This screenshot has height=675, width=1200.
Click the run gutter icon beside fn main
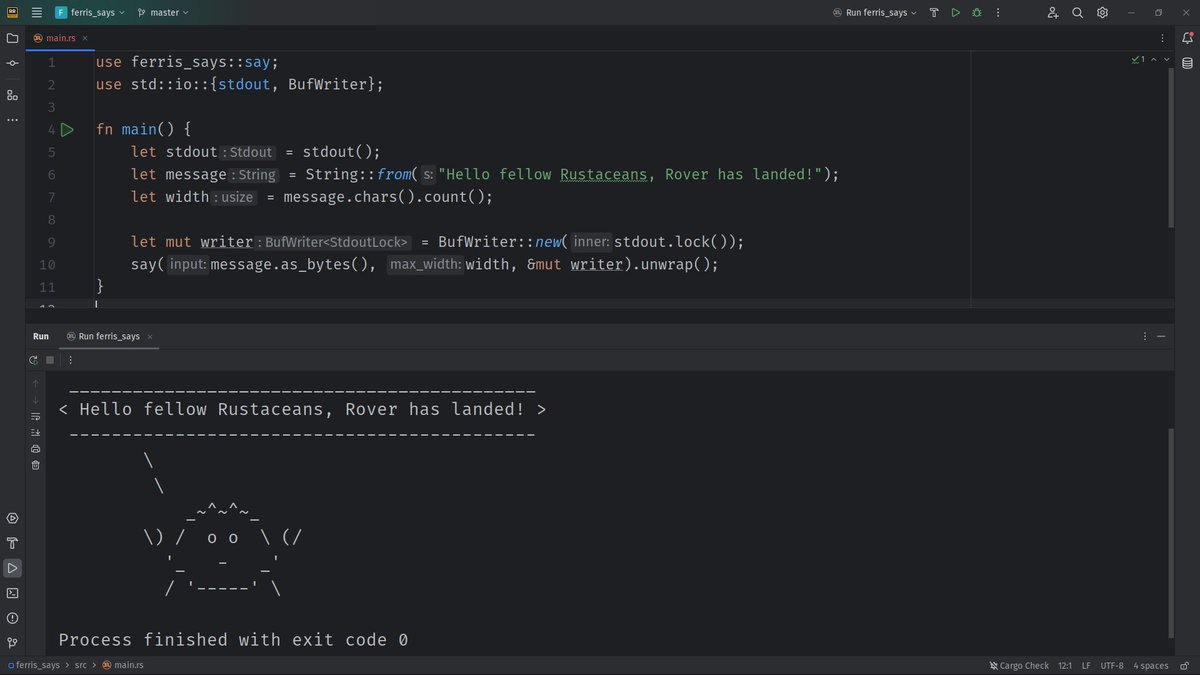(x=67, y=130)
